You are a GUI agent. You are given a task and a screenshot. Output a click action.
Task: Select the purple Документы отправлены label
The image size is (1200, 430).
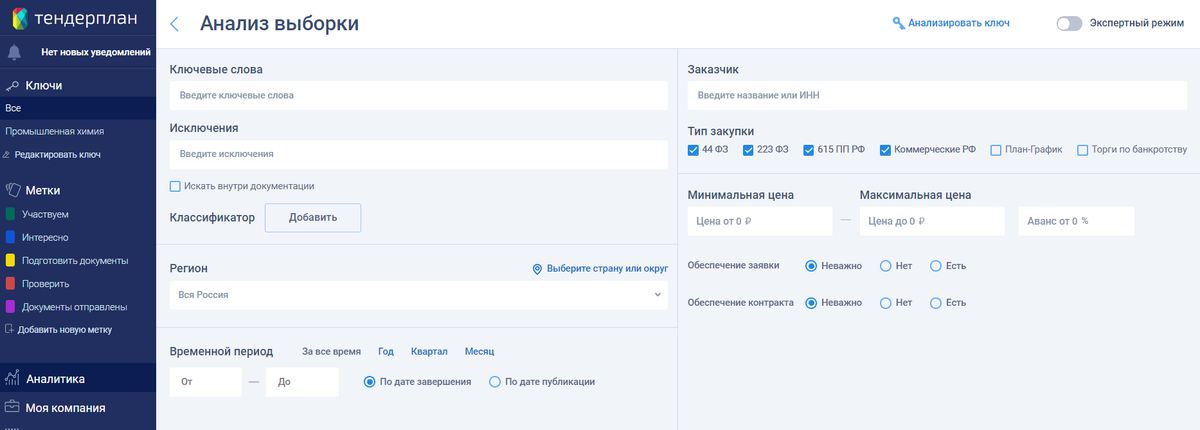tap(10, 306)
